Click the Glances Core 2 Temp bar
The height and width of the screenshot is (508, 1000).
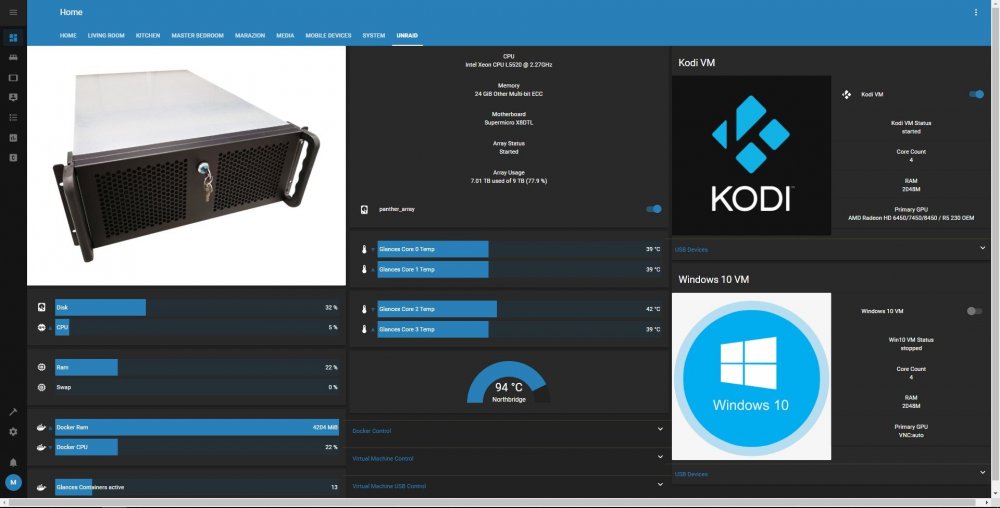(x=520, y=309)
